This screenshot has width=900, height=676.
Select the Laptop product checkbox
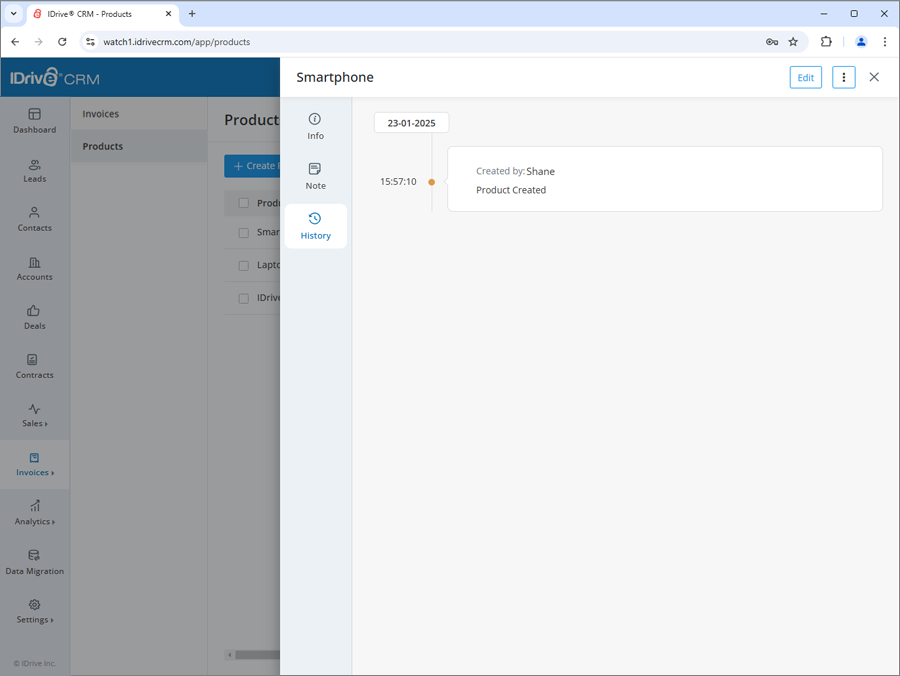pos(244,264)
